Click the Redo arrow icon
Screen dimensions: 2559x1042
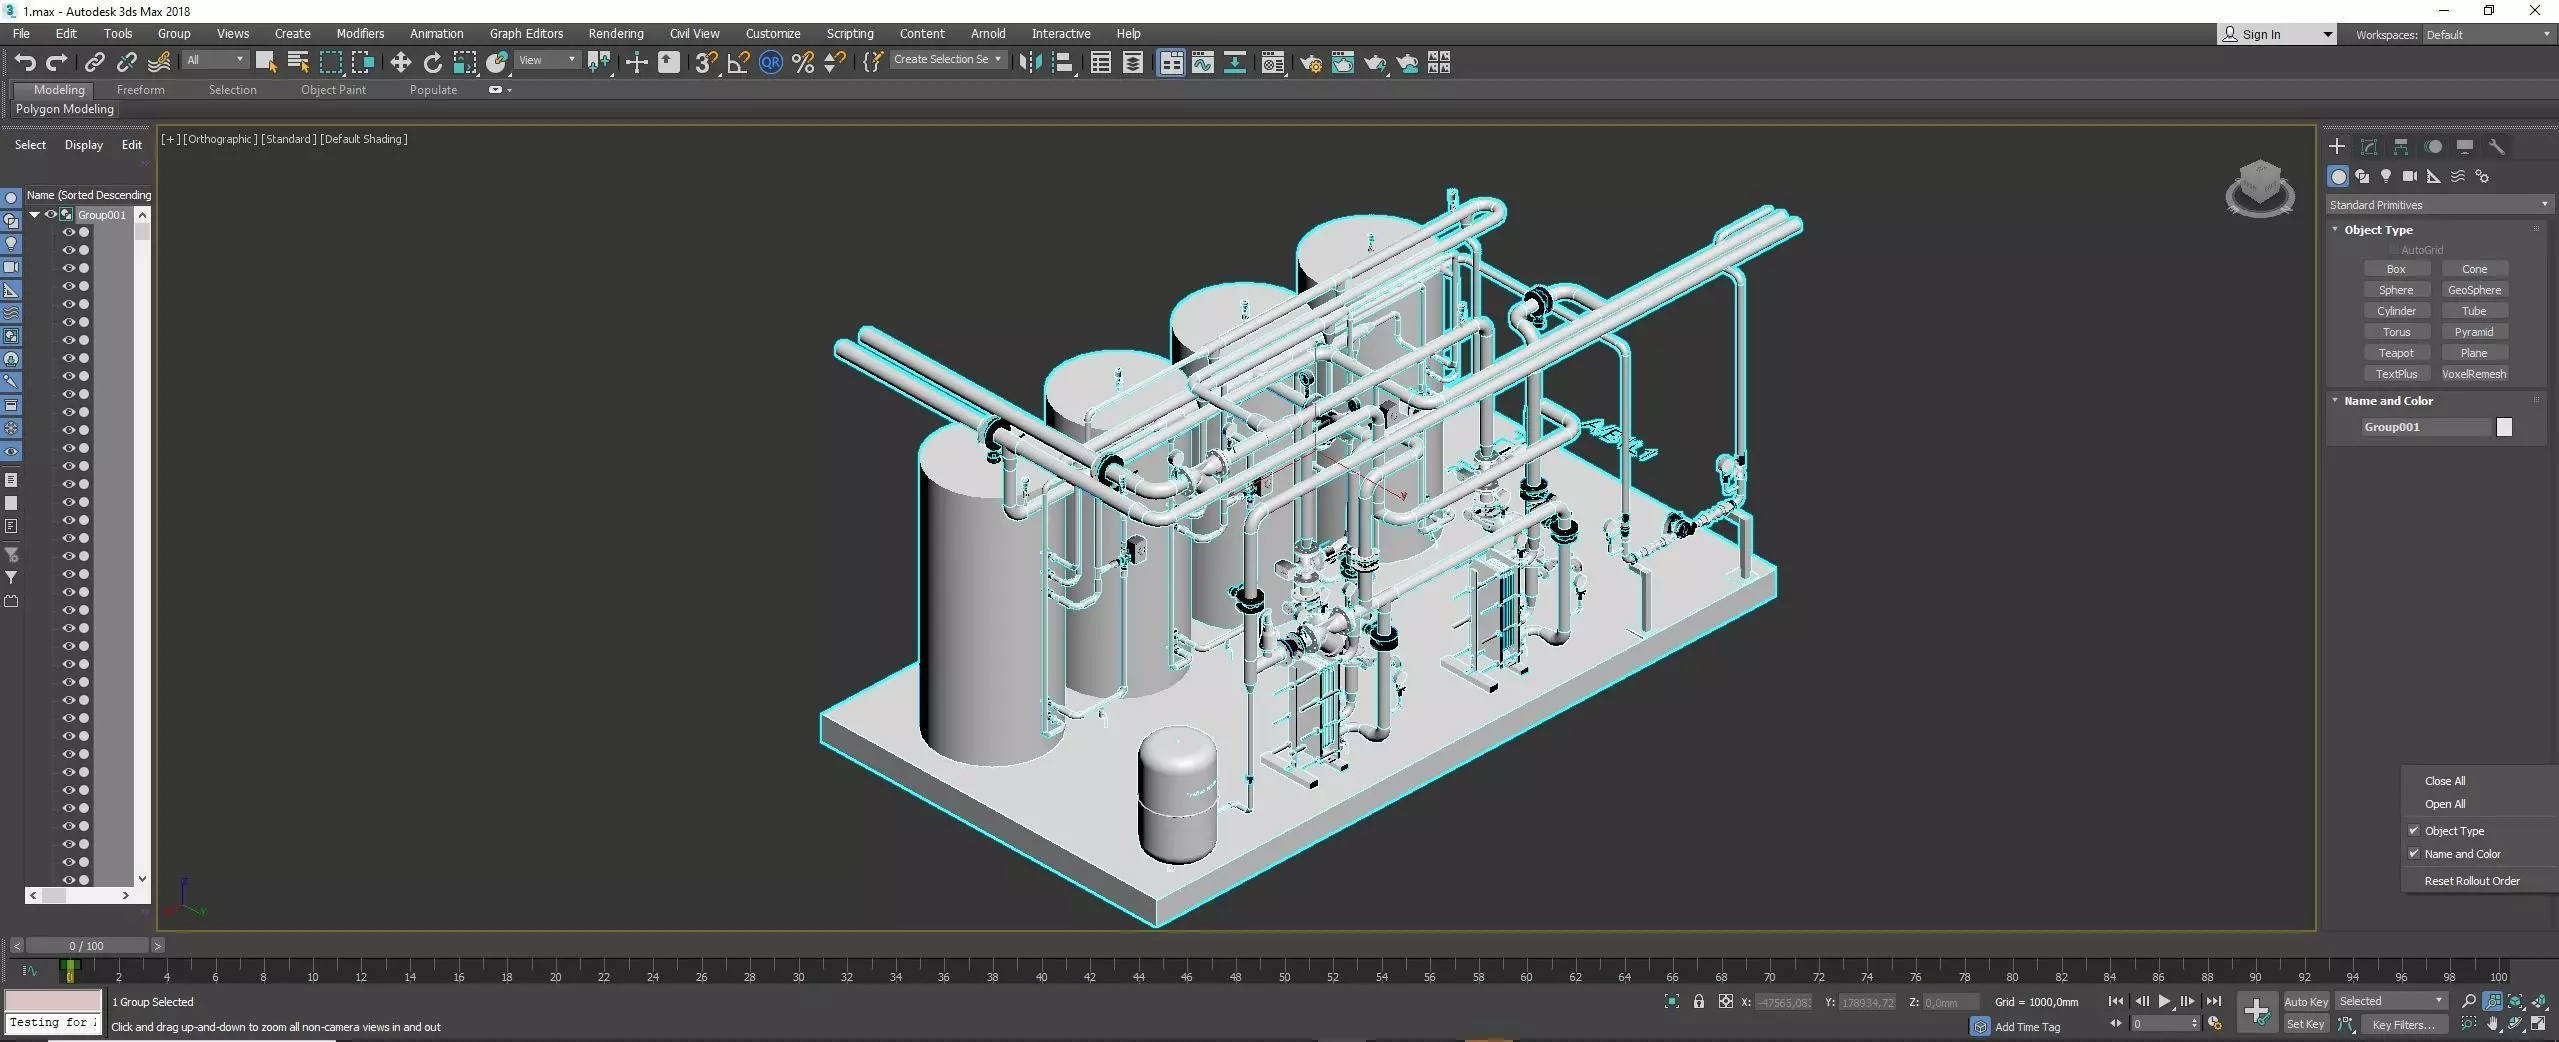point(57,63)
